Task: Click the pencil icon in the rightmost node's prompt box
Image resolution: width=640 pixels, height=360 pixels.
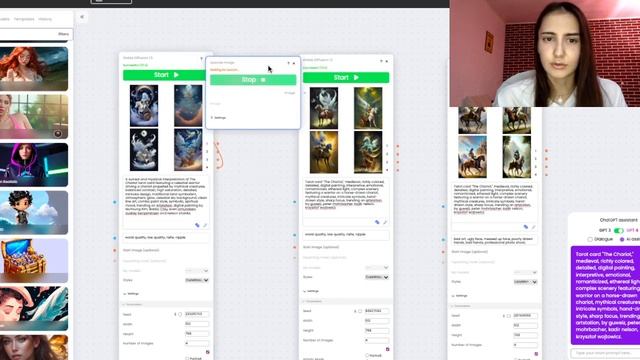Action: click(x=533, y=227)
